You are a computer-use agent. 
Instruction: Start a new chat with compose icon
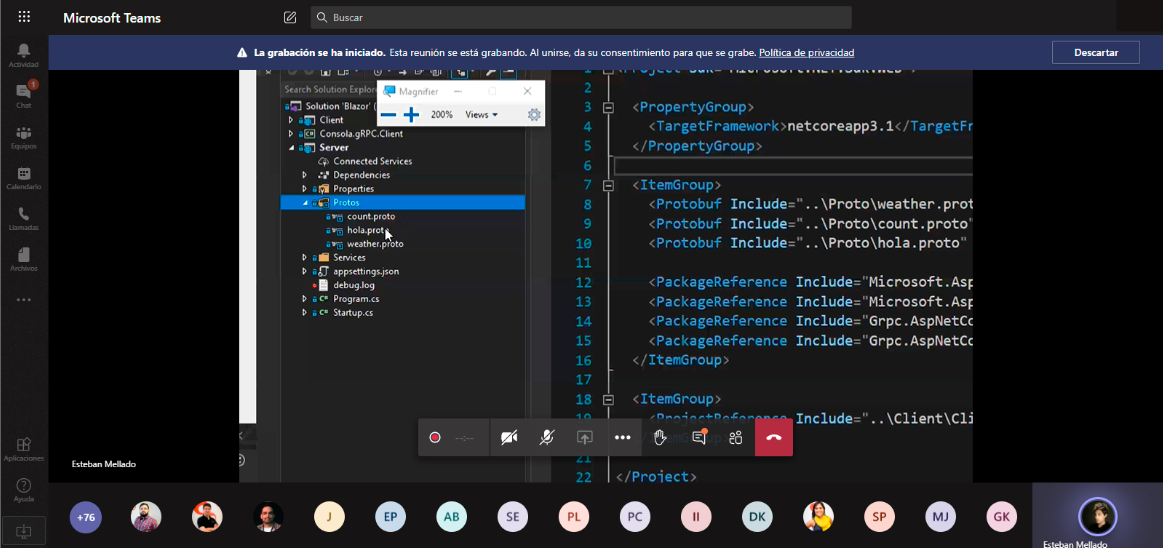click(x=290, y=17)
